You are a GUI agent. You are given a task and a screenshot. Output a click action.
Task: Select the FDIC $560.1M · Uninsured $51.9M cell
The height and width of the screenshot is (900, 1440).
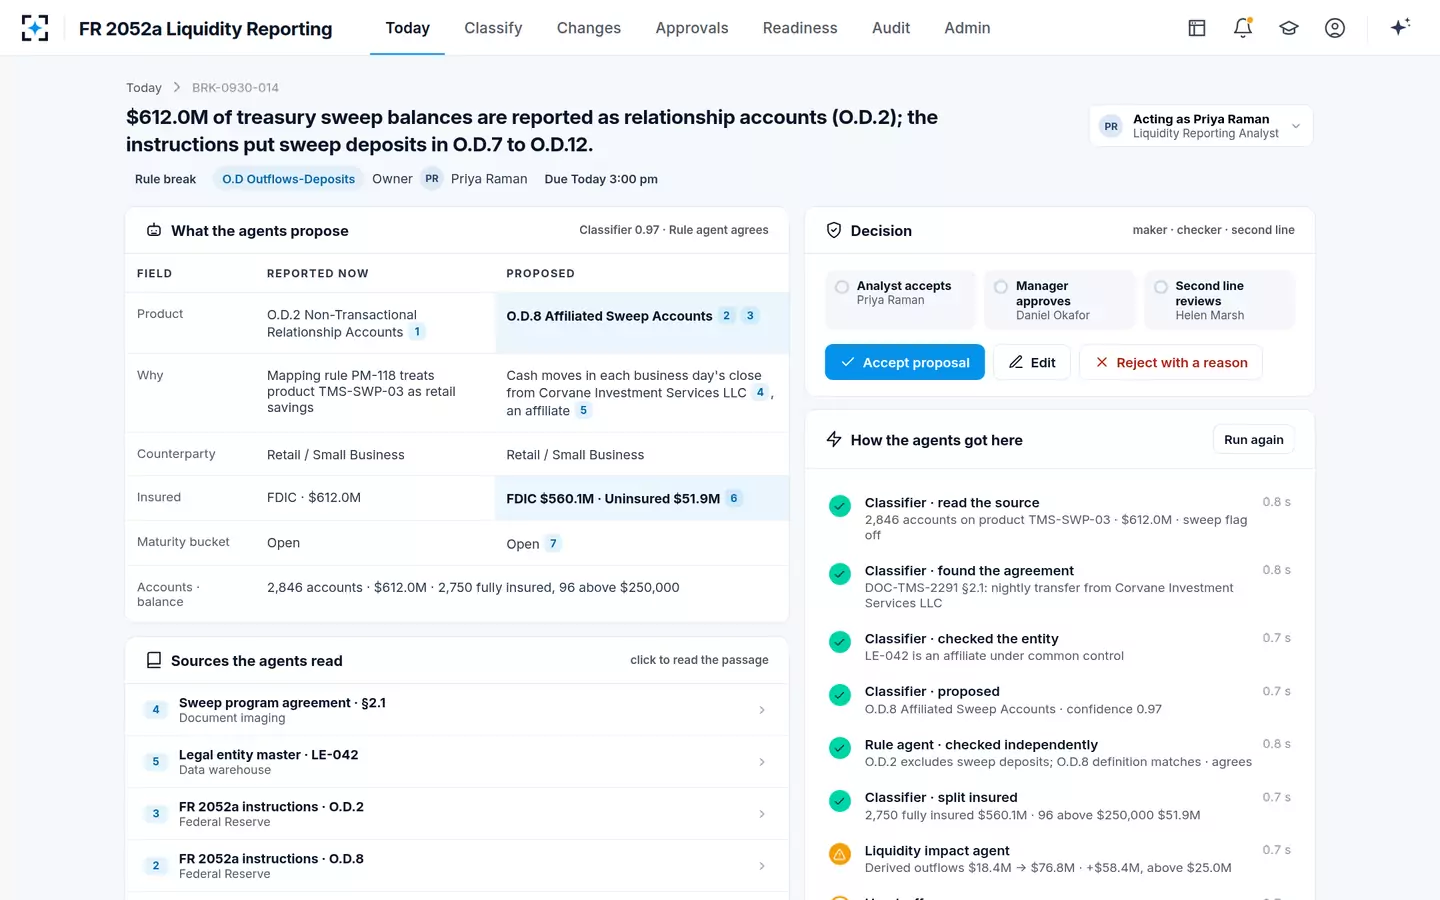[642, 498]
